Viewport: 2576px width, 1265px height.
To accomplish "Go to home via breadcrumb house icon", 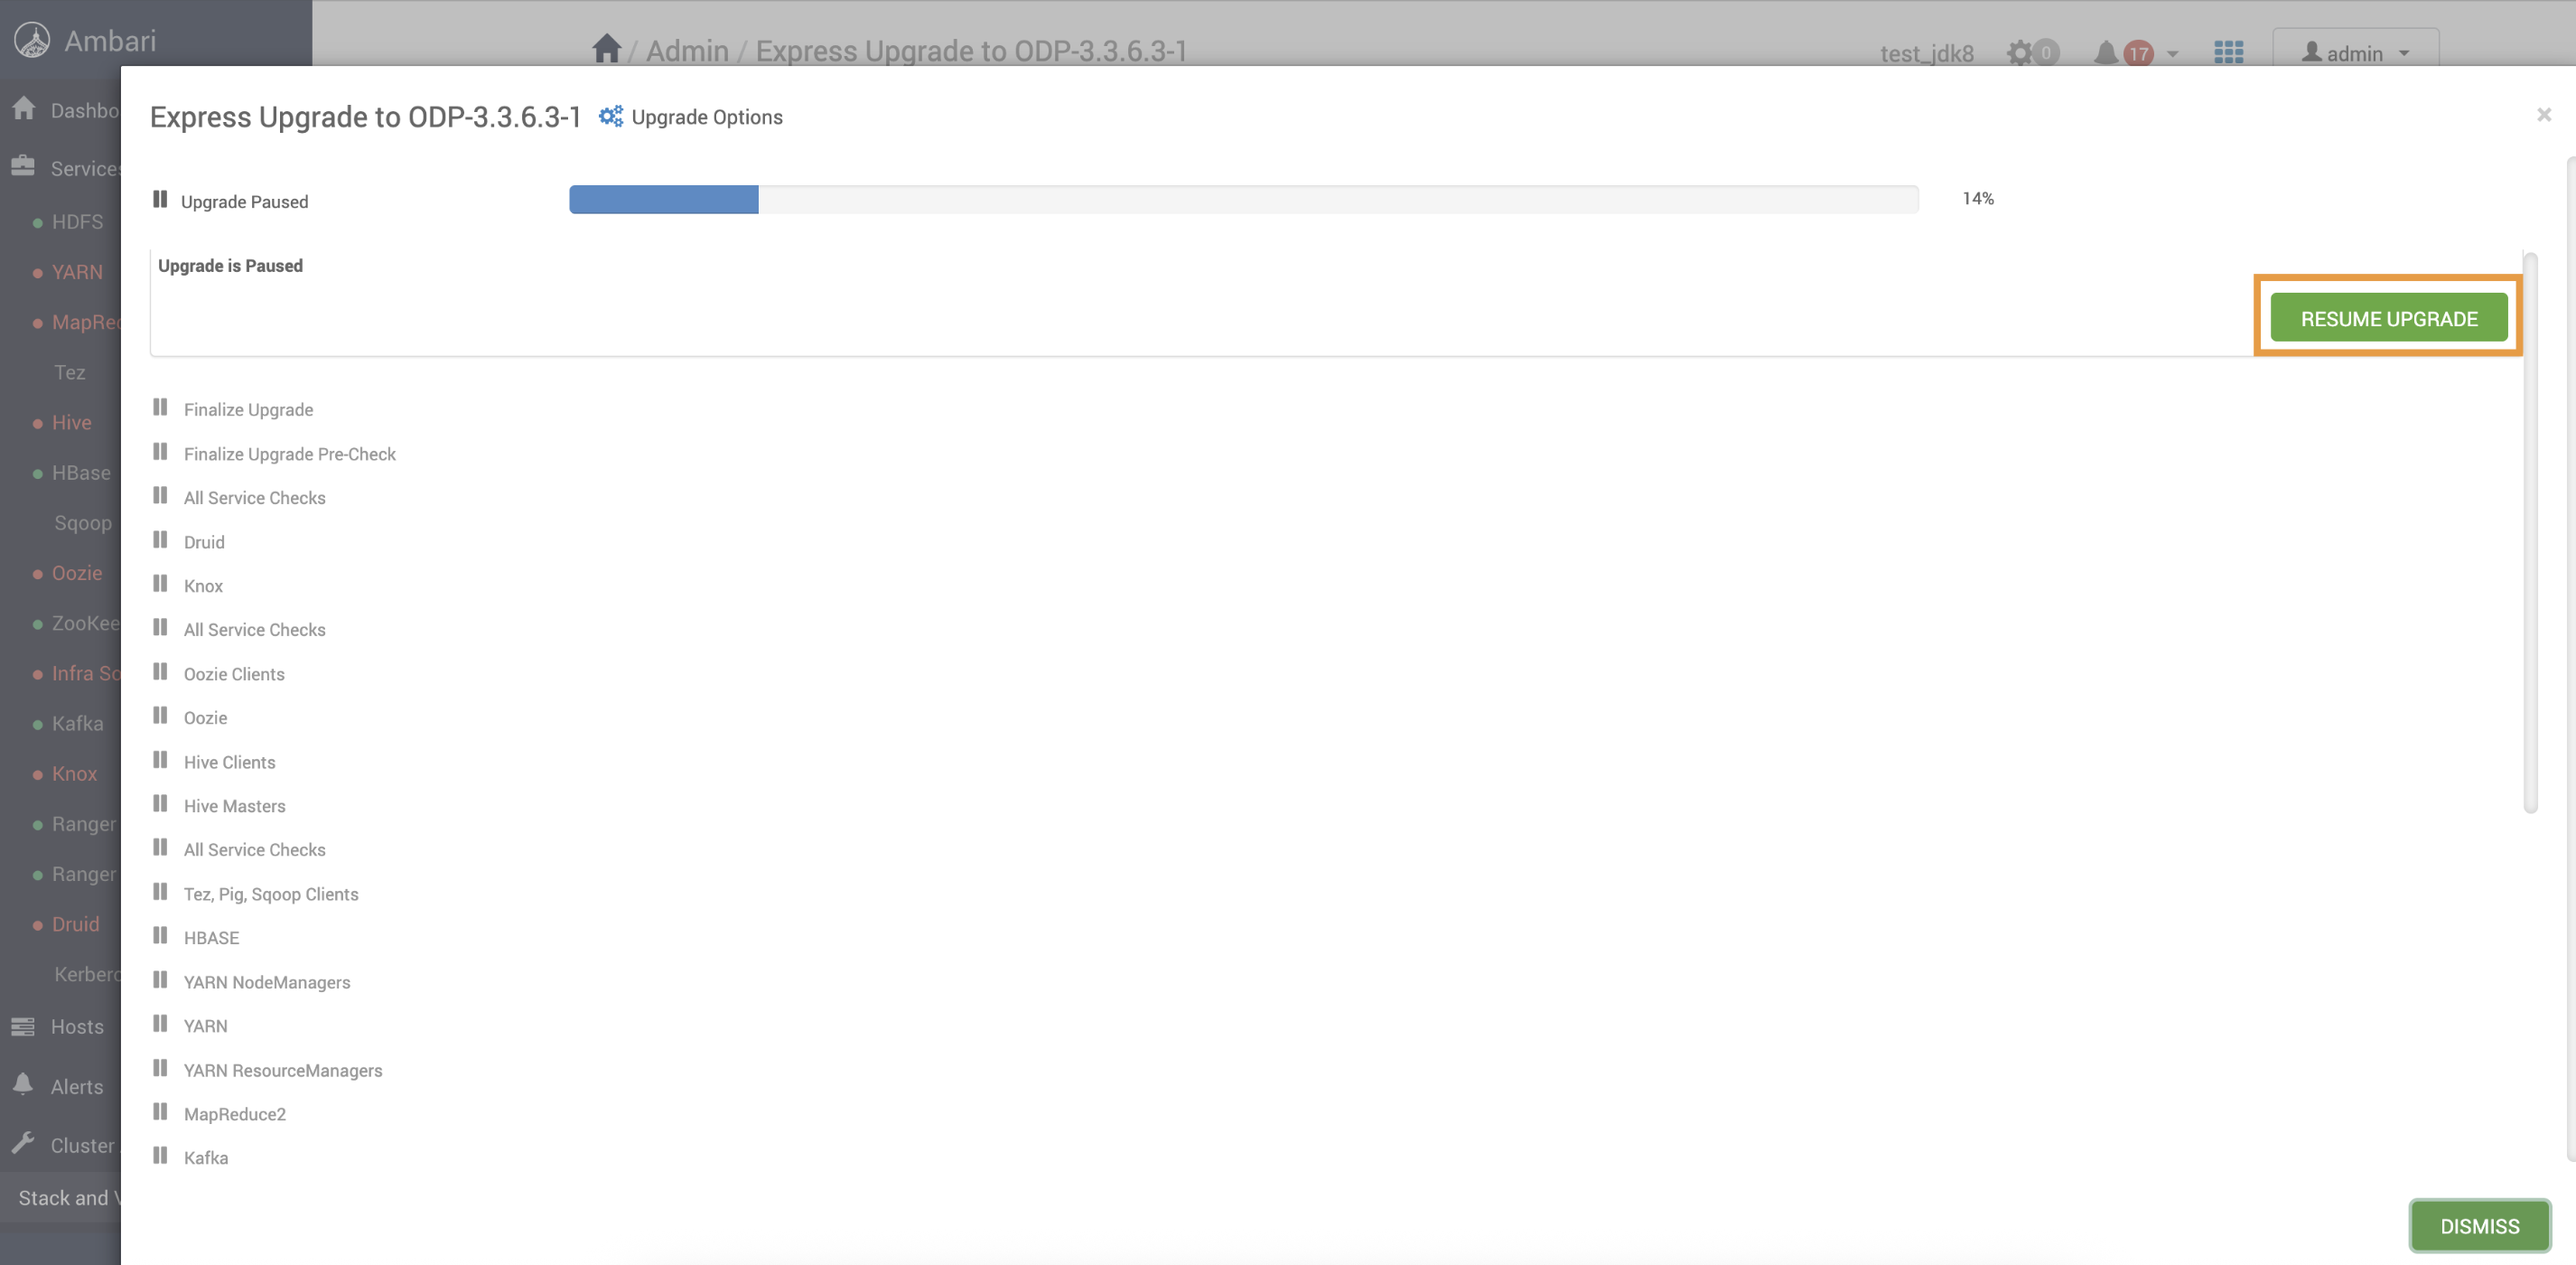I will click(x=606, y=48).
